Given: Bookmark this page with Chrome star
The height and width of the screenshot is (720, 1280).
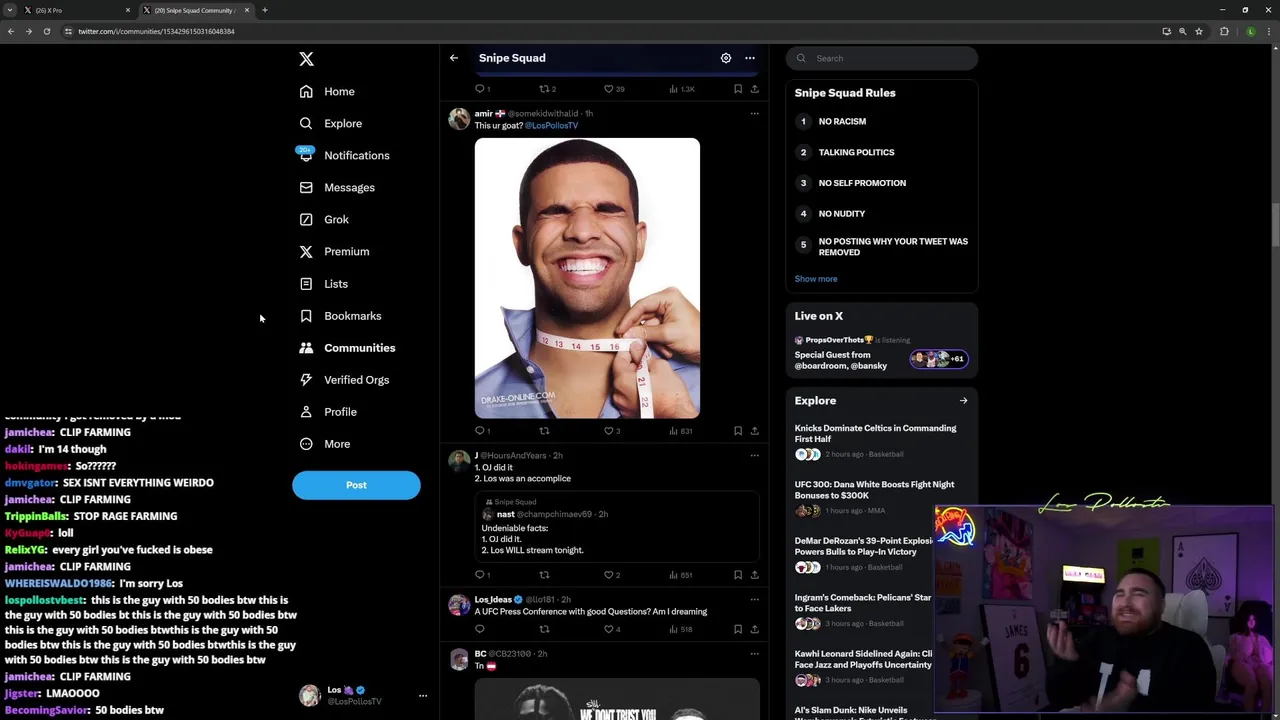Looking at the screenshot, I should tap(1198, 31).
